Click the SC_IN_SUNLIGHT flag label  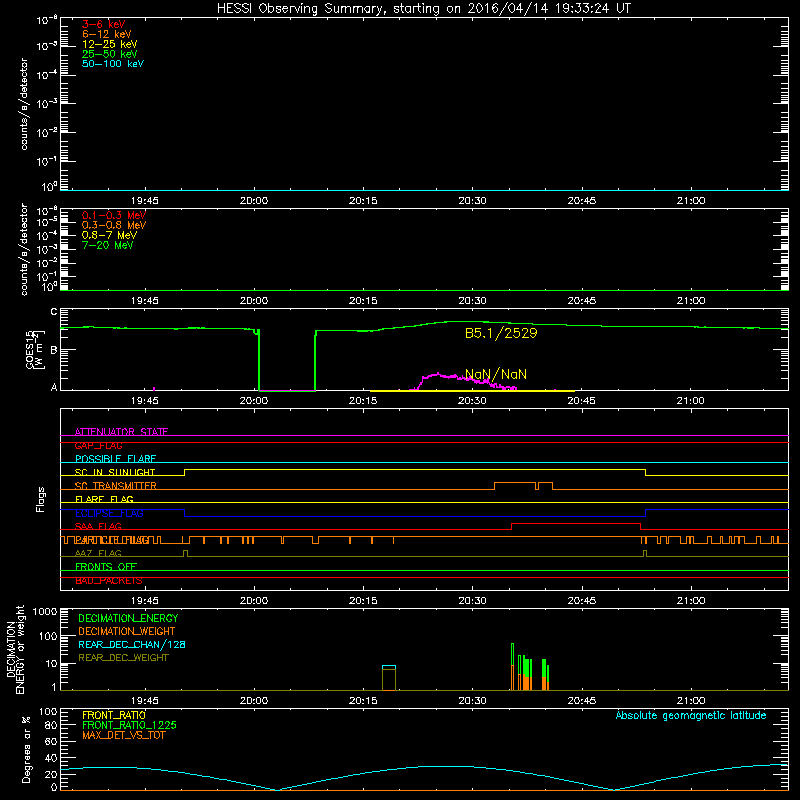(115, 472)
